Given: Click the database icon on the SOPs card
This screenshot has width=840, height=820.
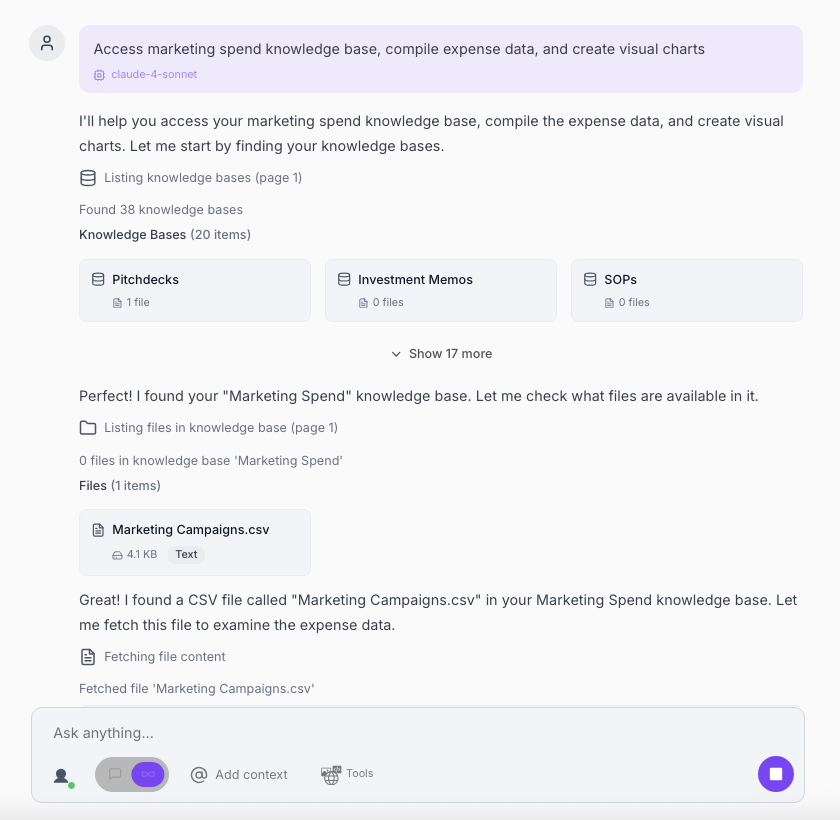Looking at the screenshot, I should tap(590, 279).
